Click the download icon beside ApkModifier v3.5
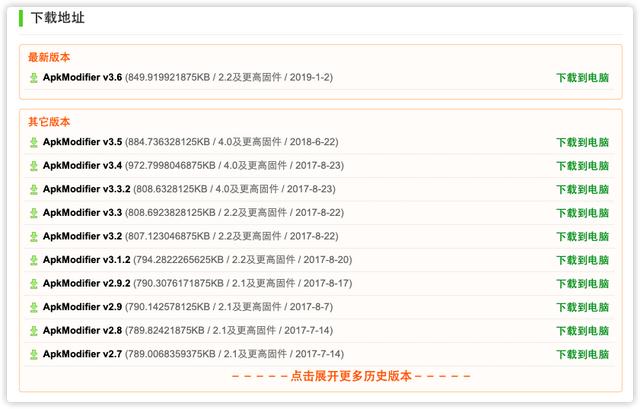The height and width of the screenshot is (409, 640). 34,142
